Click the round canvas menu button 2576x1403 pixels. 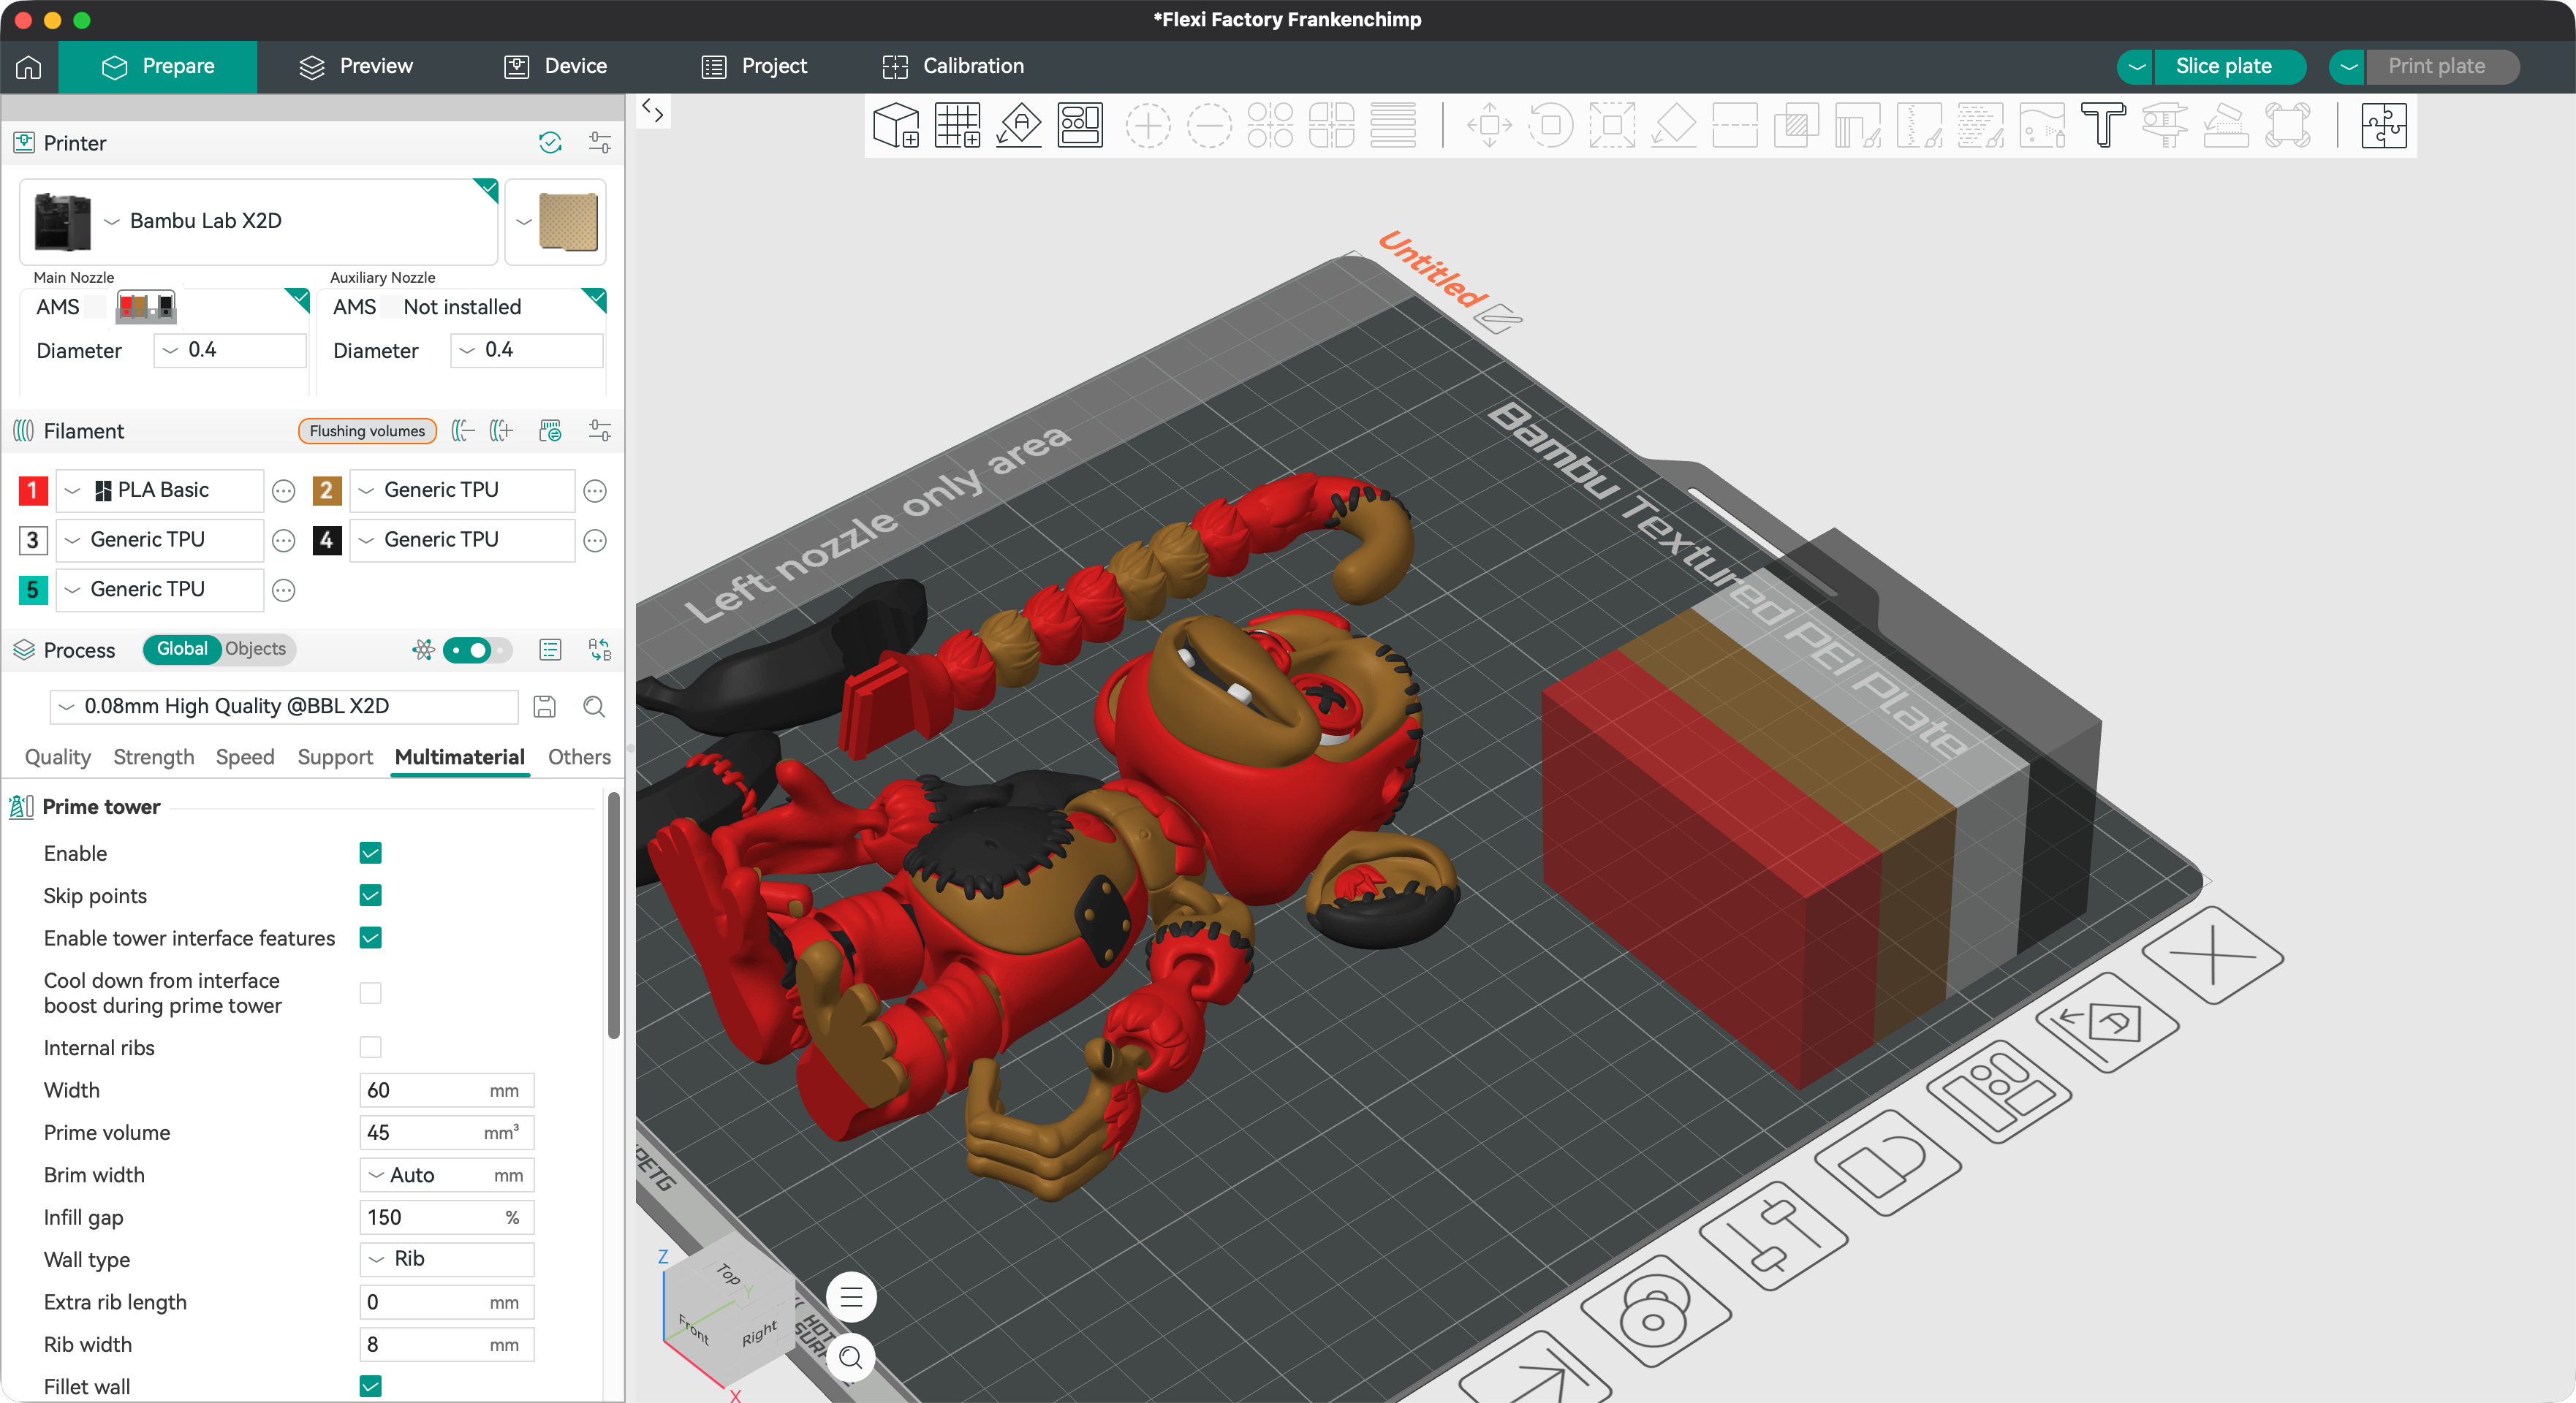851,1298
